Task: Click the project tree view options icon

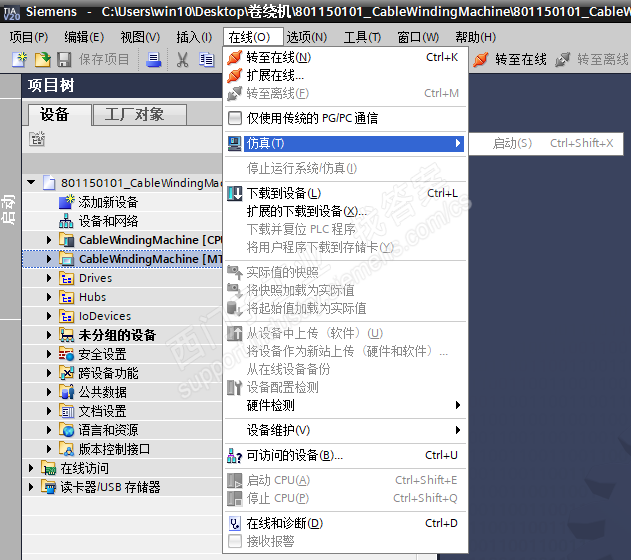Action: (x=37, y=139)
